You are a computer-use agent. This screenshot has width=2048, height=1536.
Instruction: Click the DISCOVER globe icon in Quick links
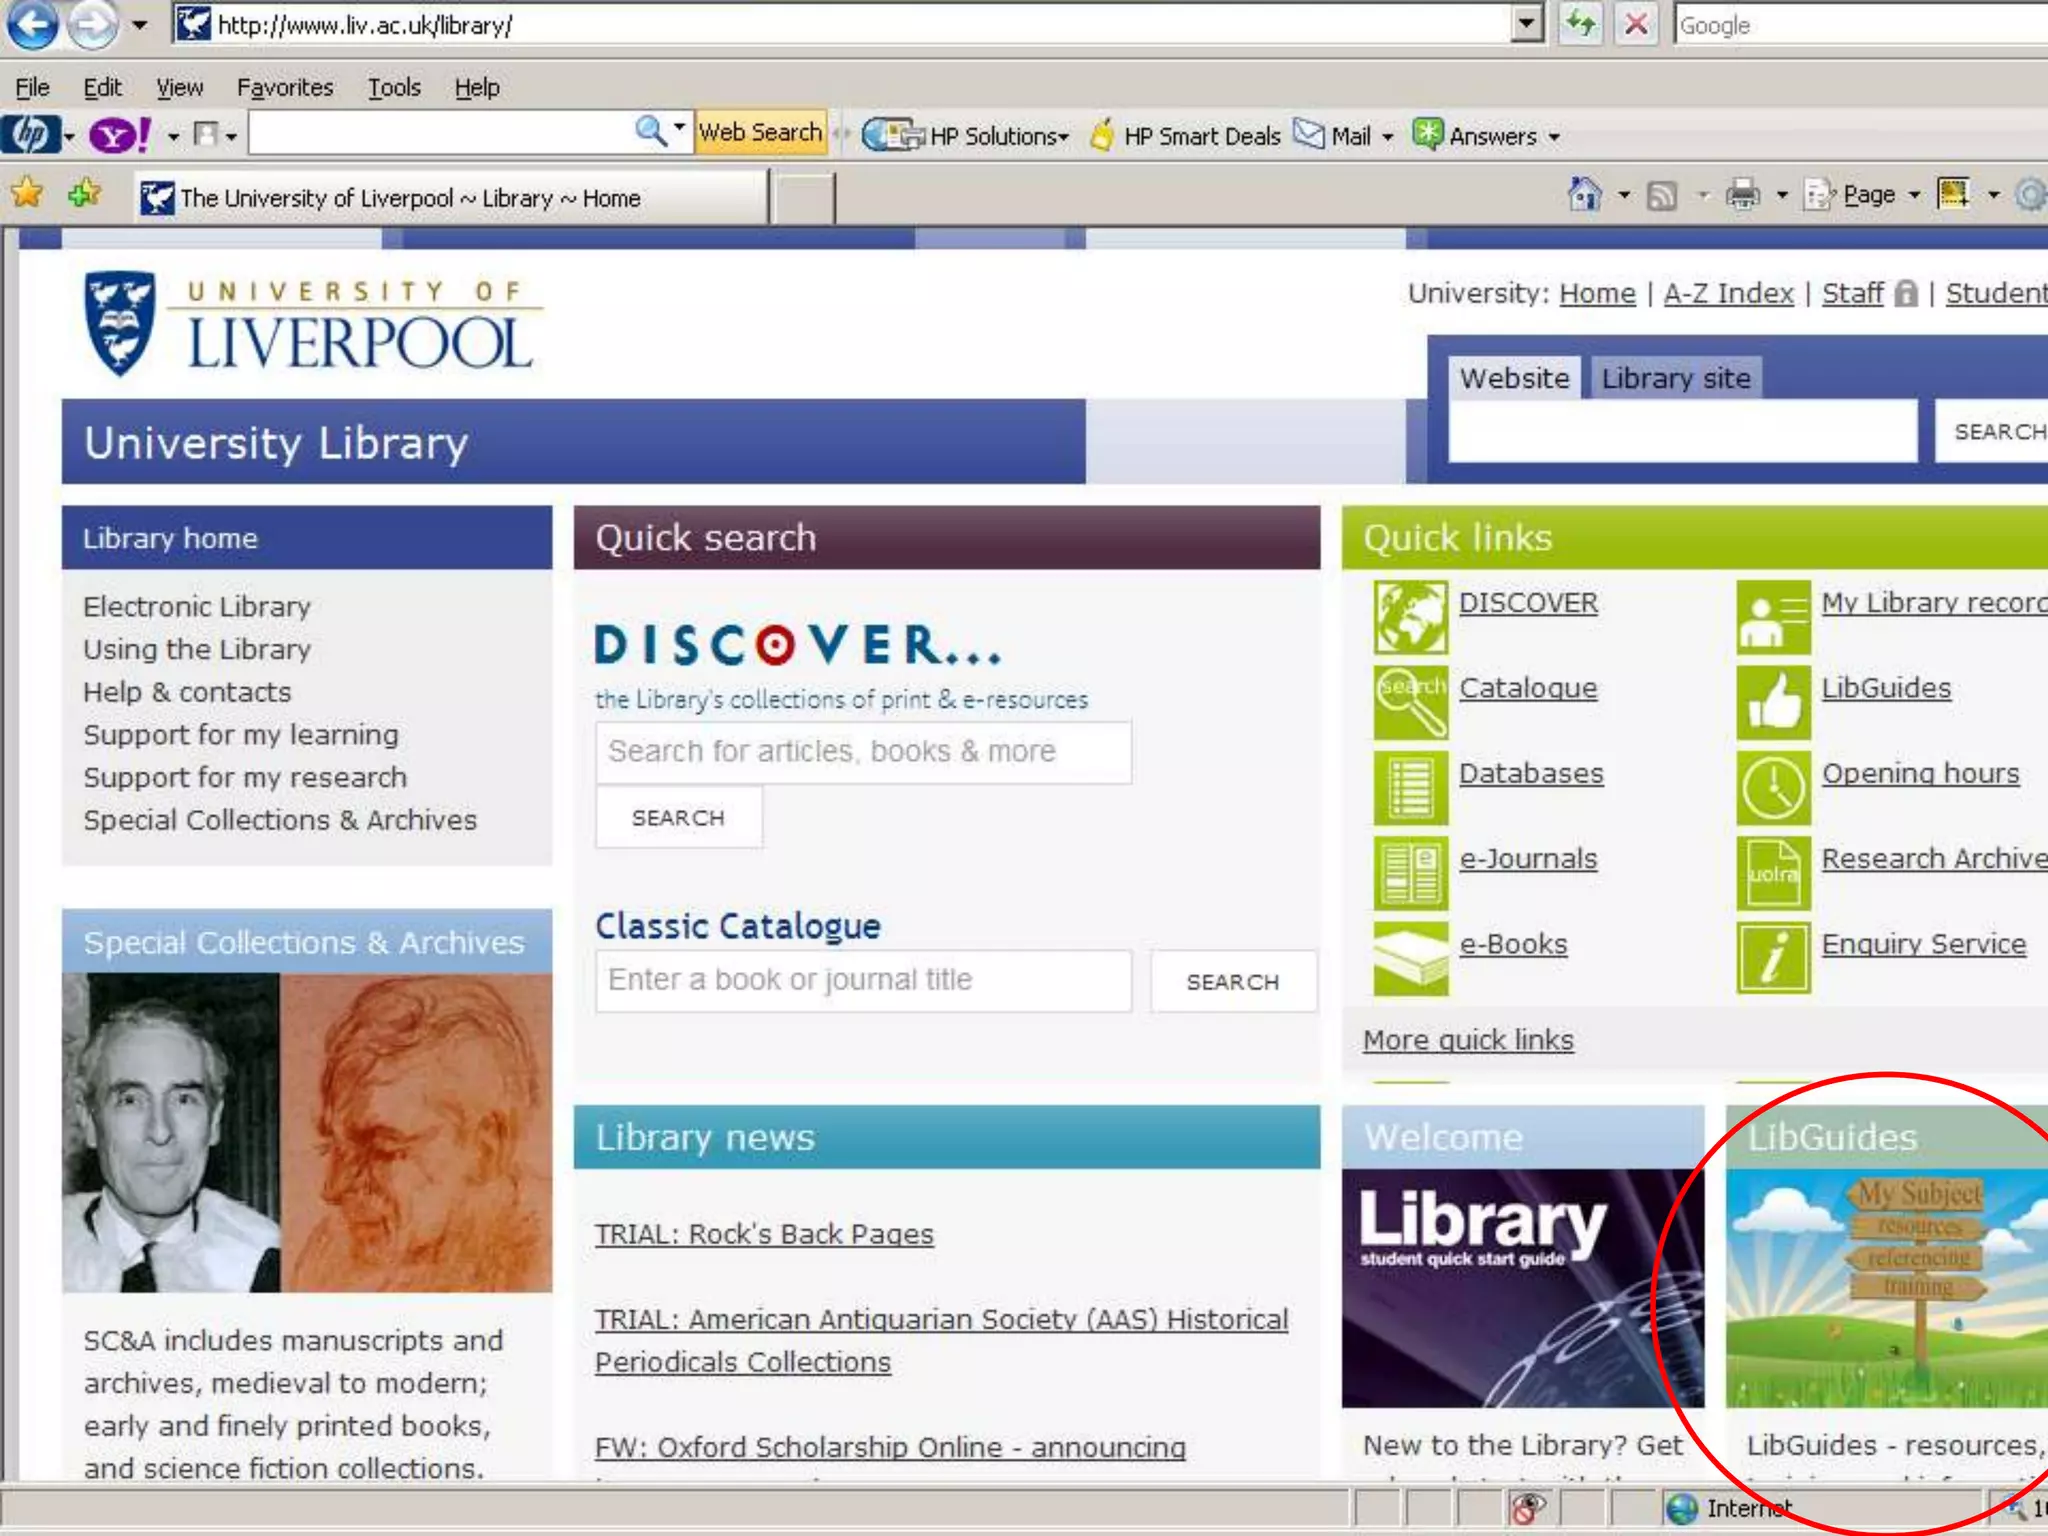click(1410, 617)
